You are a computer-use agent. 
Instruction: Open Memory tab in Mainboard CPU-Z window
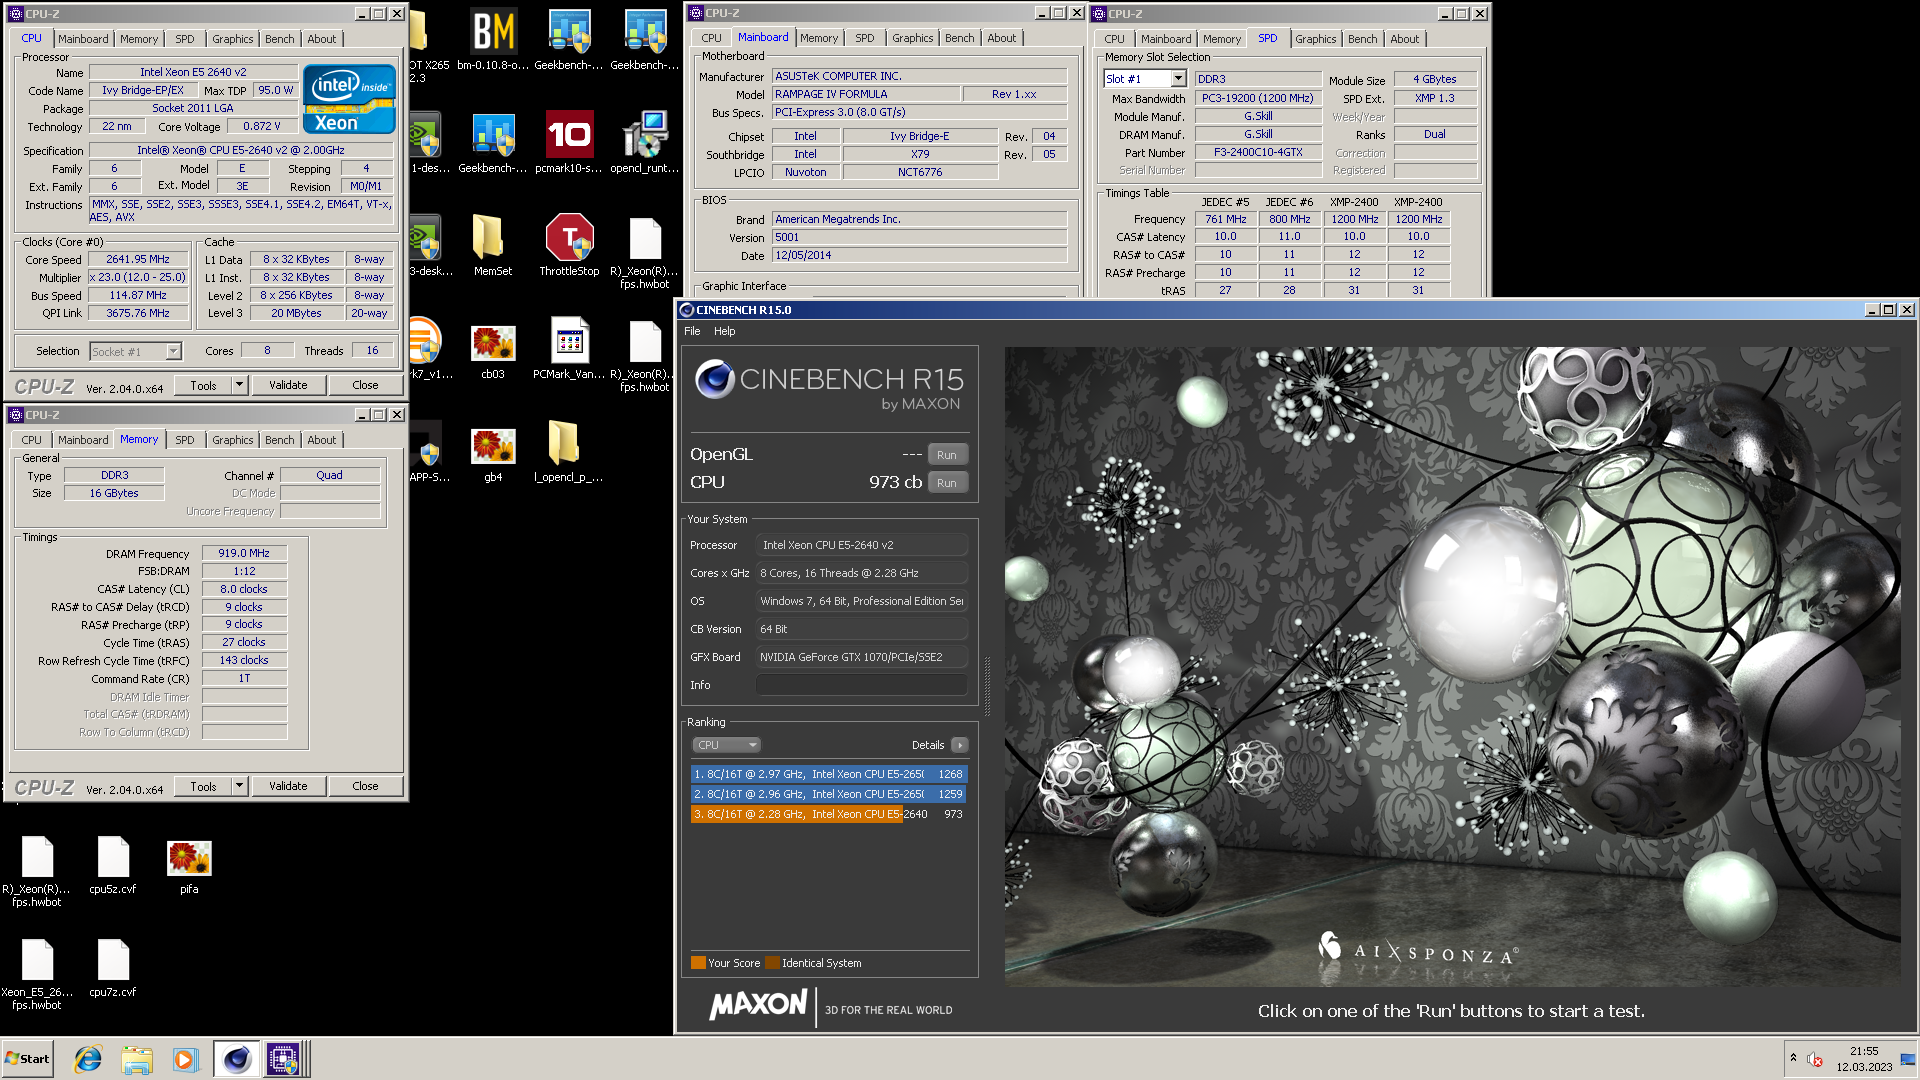click(x=819, y=38)
